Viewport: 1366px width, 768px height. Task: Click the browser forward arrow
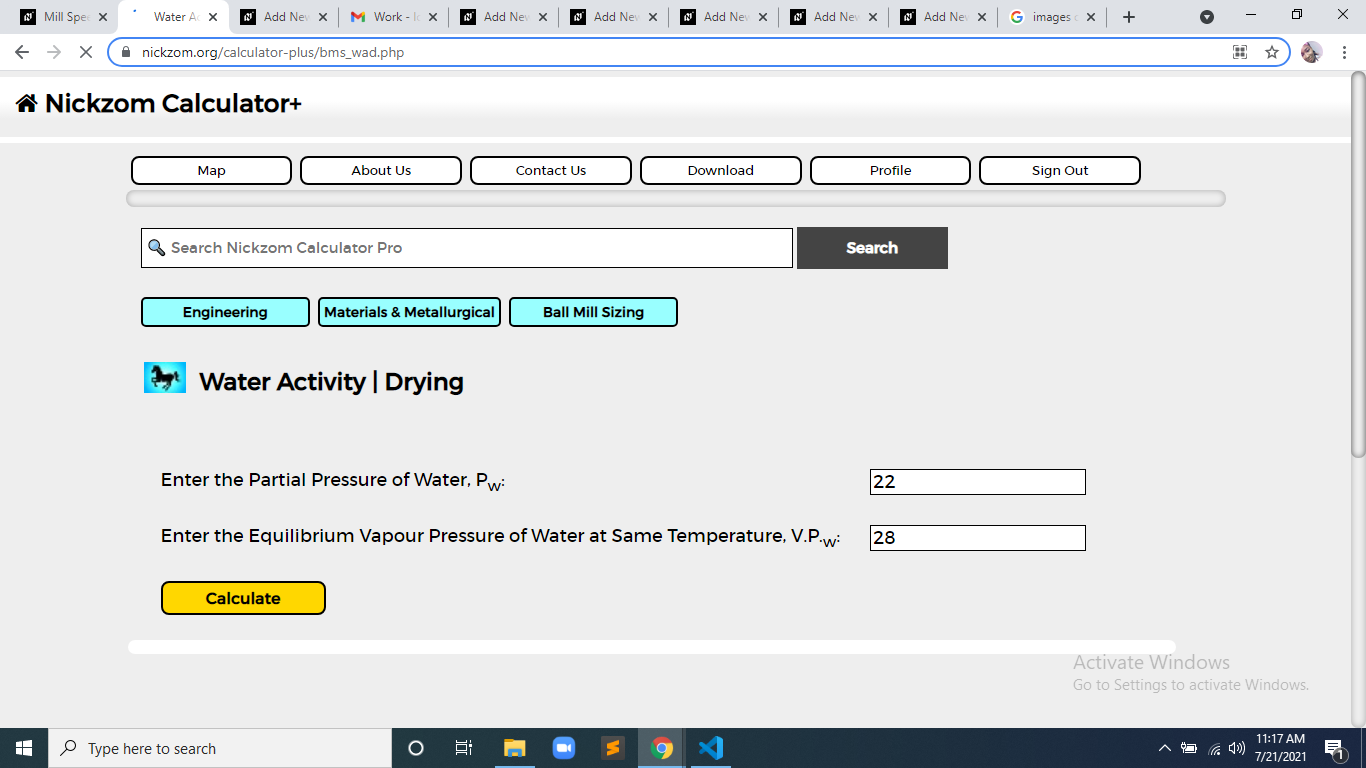coord(54,52)
